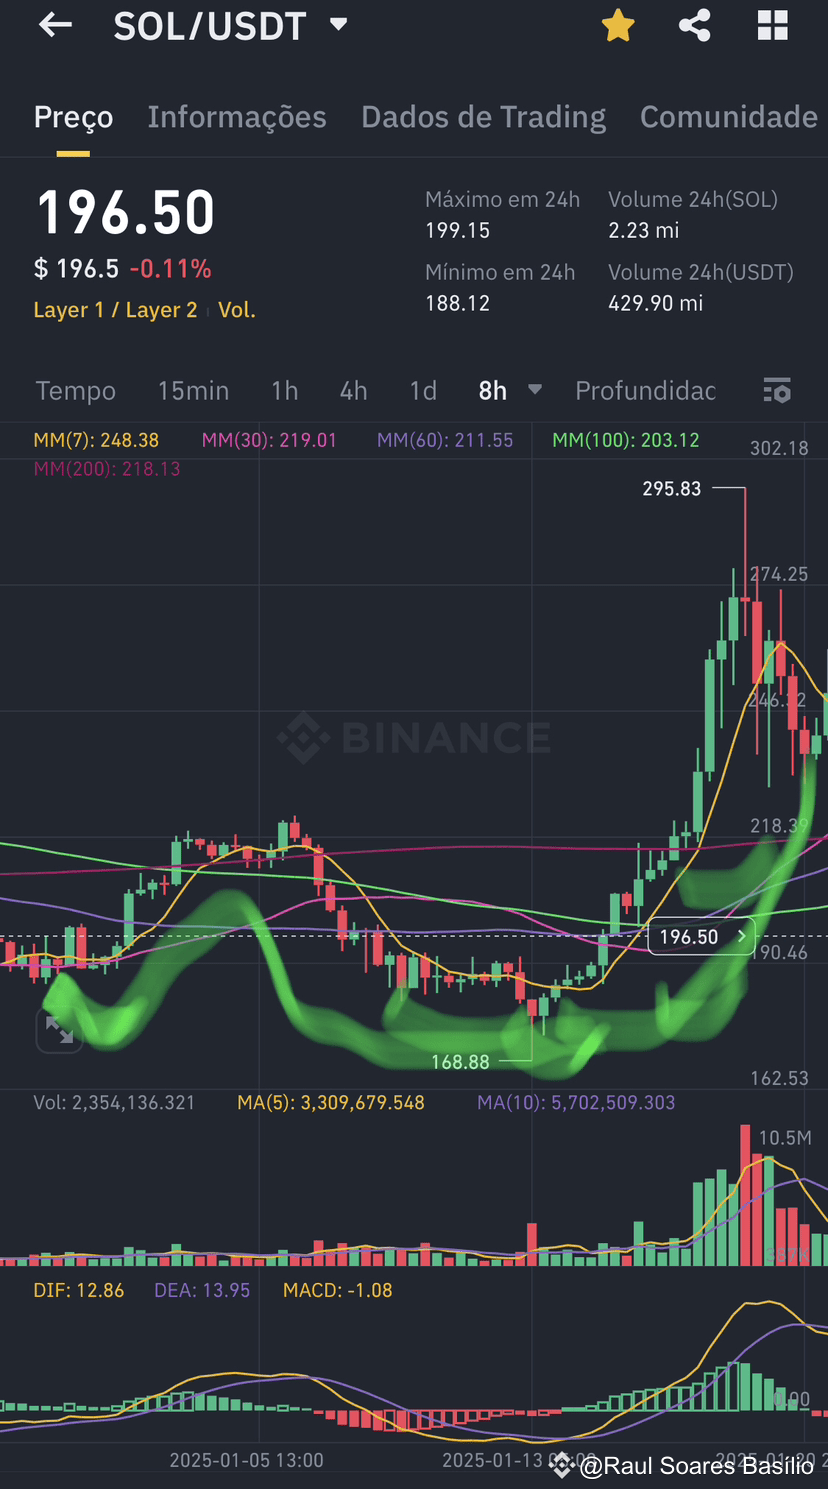828x1489 pixels.
Task: Select the 1h interval
Action: pyautogui.click(x=285, y=391)
